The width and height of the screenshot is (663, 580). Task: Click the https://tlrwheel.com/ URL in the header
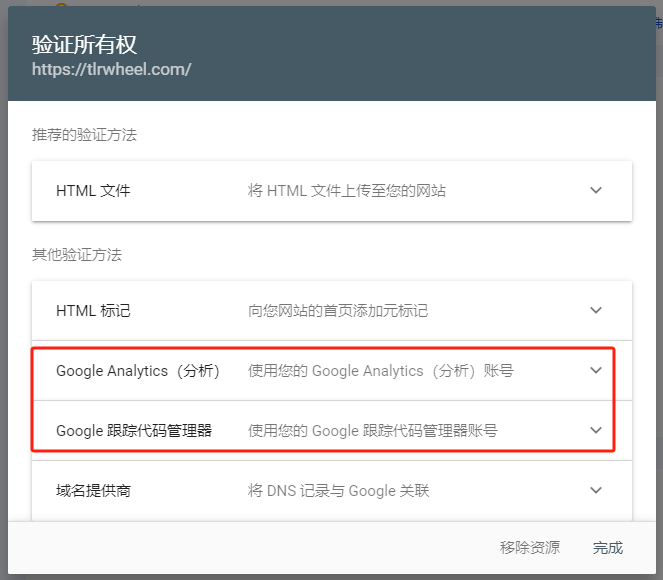pos(112,69)
